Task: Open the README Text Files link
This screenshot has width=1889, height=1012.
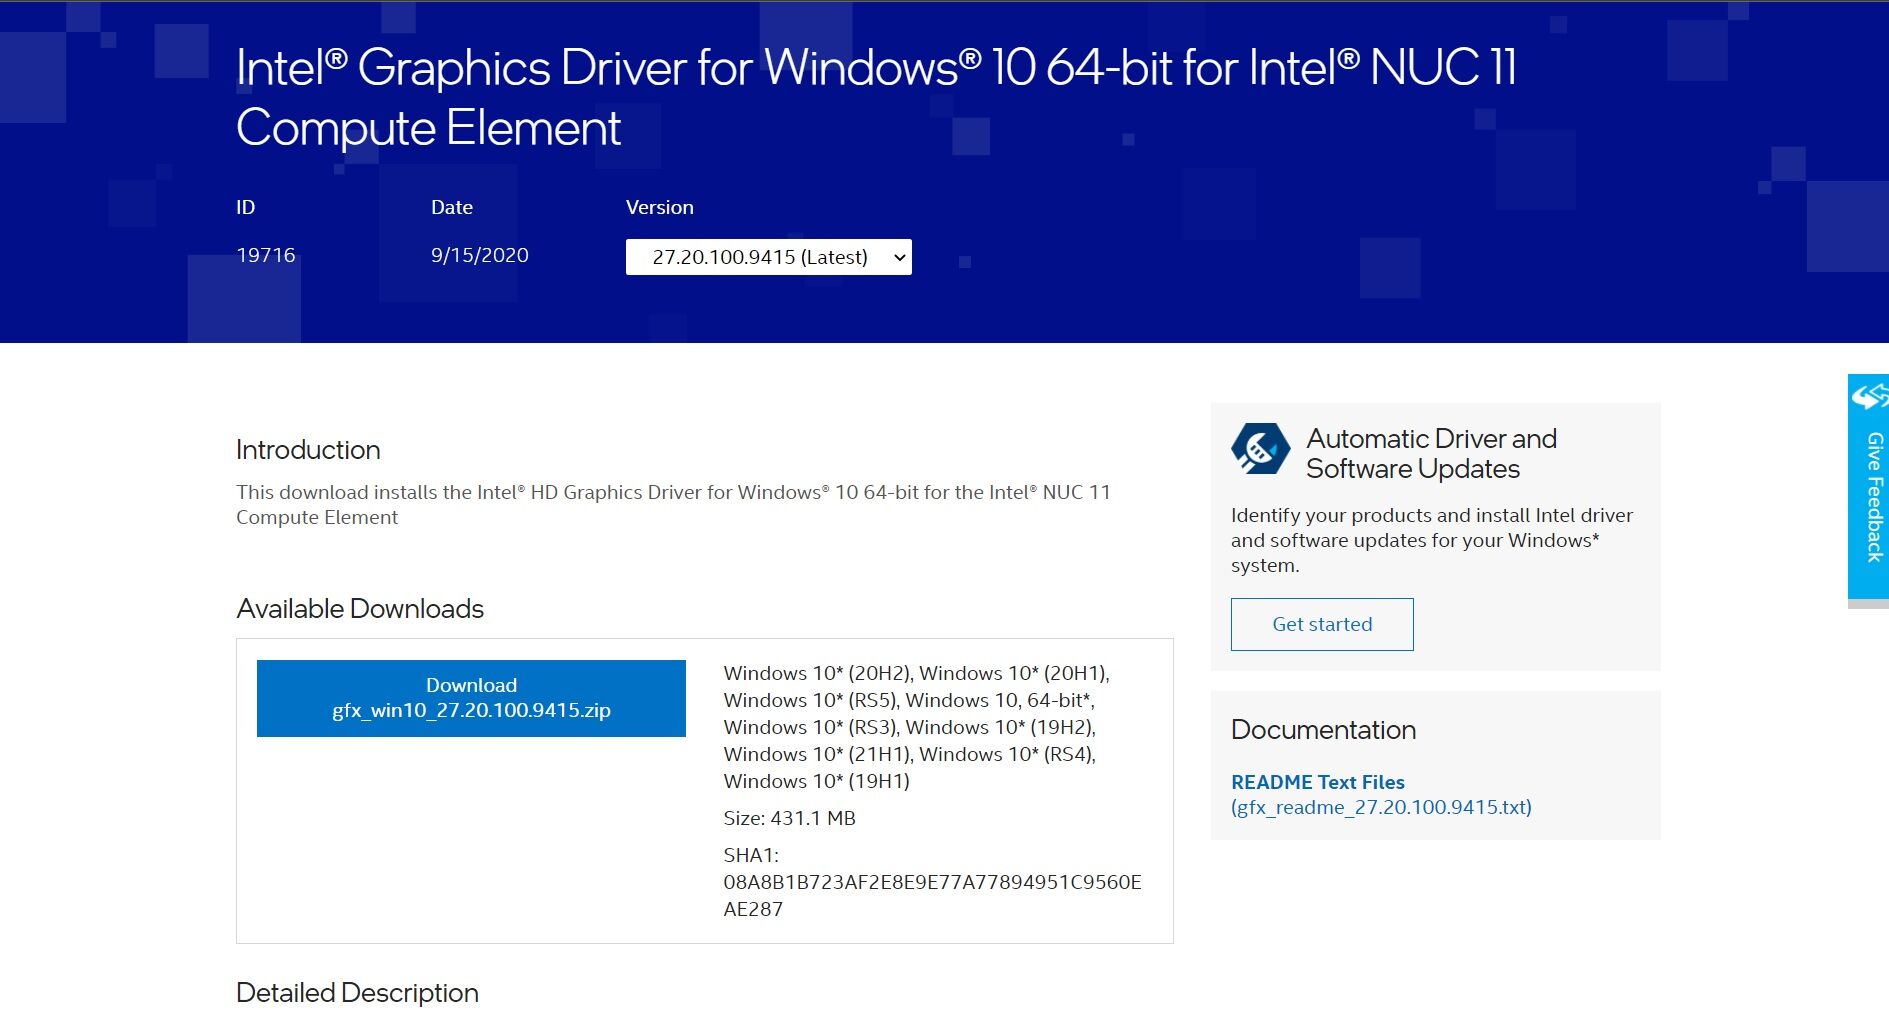Action: click(x=1381, y=794)
